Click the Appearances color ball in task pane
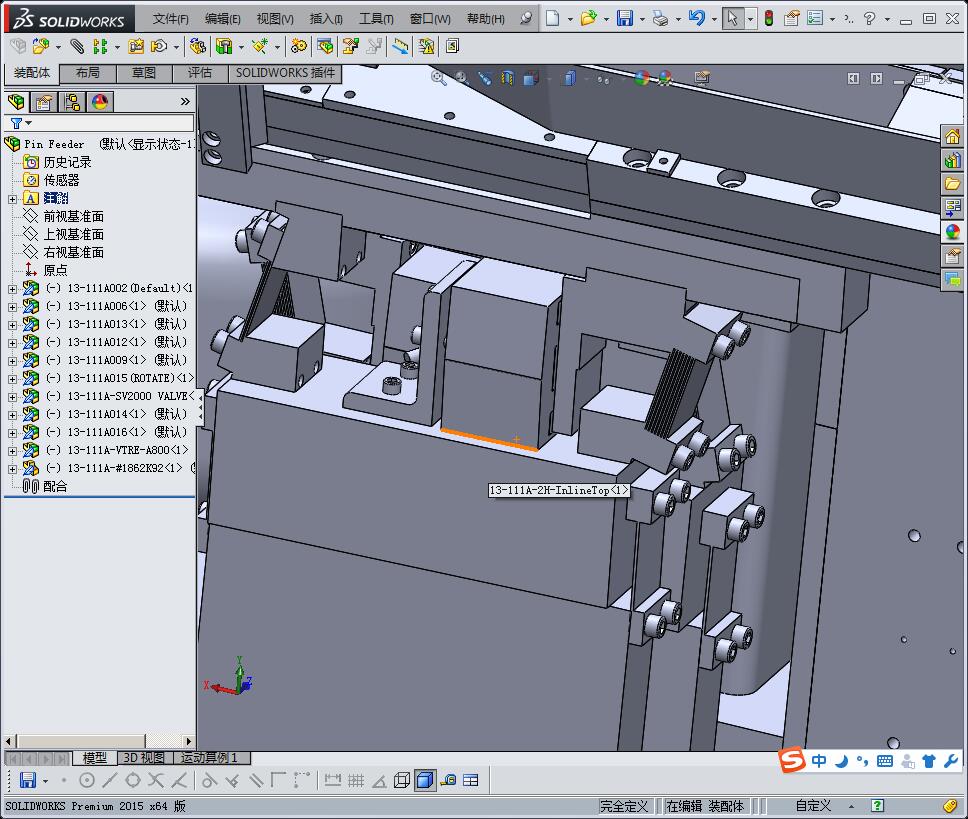The width and height of the screenshot is (968, 819). click(953, 231)
